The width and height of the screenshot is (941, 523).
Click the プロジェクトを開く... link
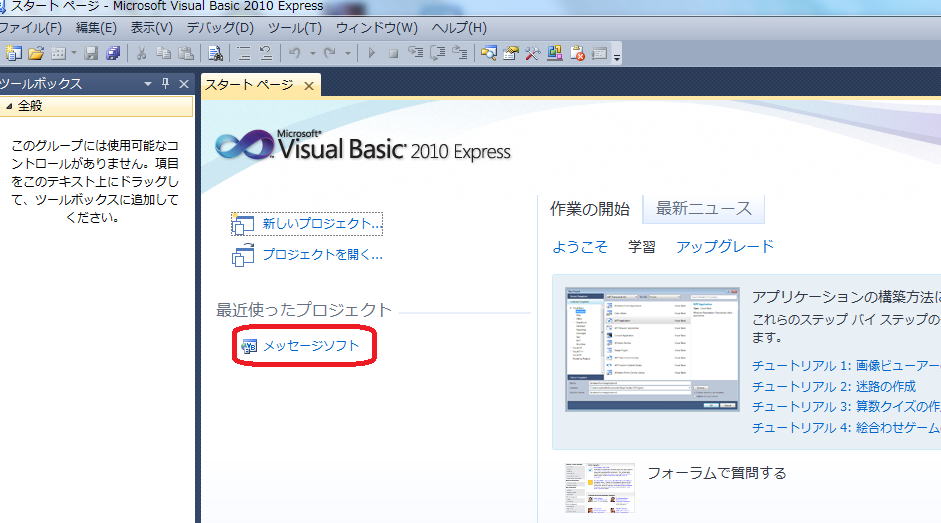click(x=322, y=255)
